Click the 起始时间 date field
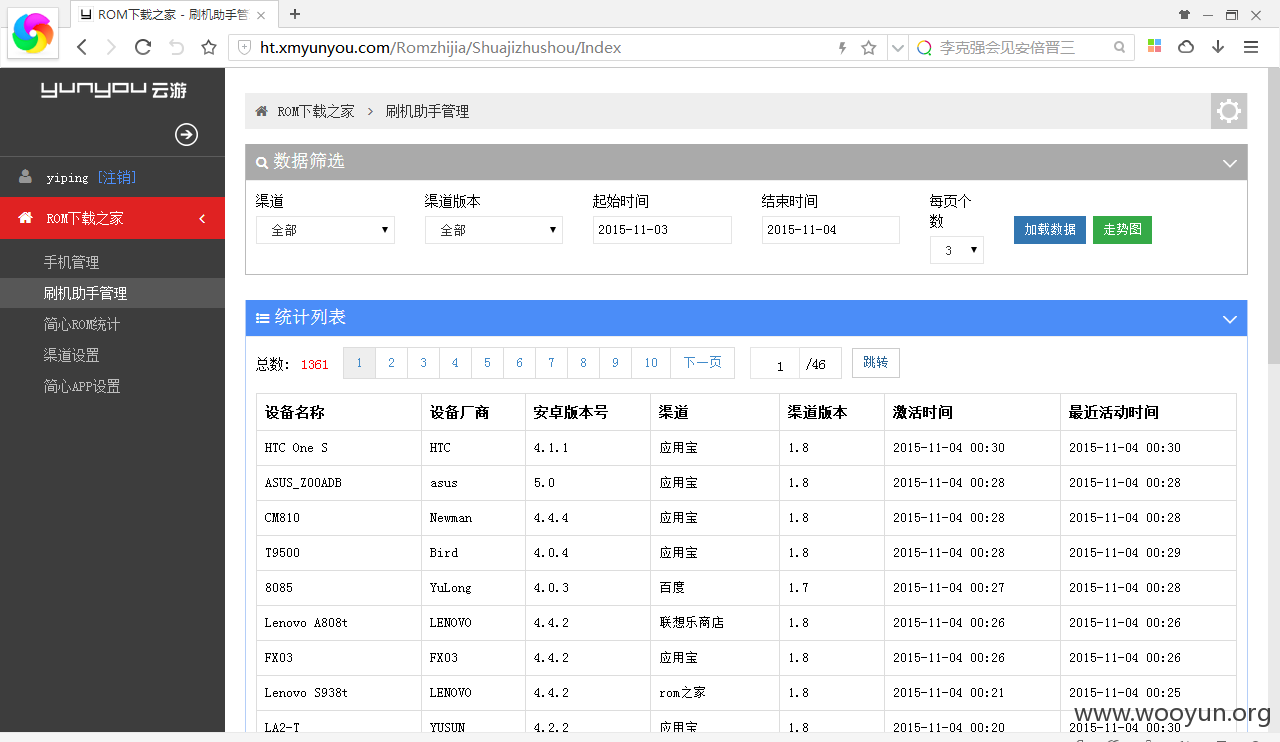 [x=662, y=230]
